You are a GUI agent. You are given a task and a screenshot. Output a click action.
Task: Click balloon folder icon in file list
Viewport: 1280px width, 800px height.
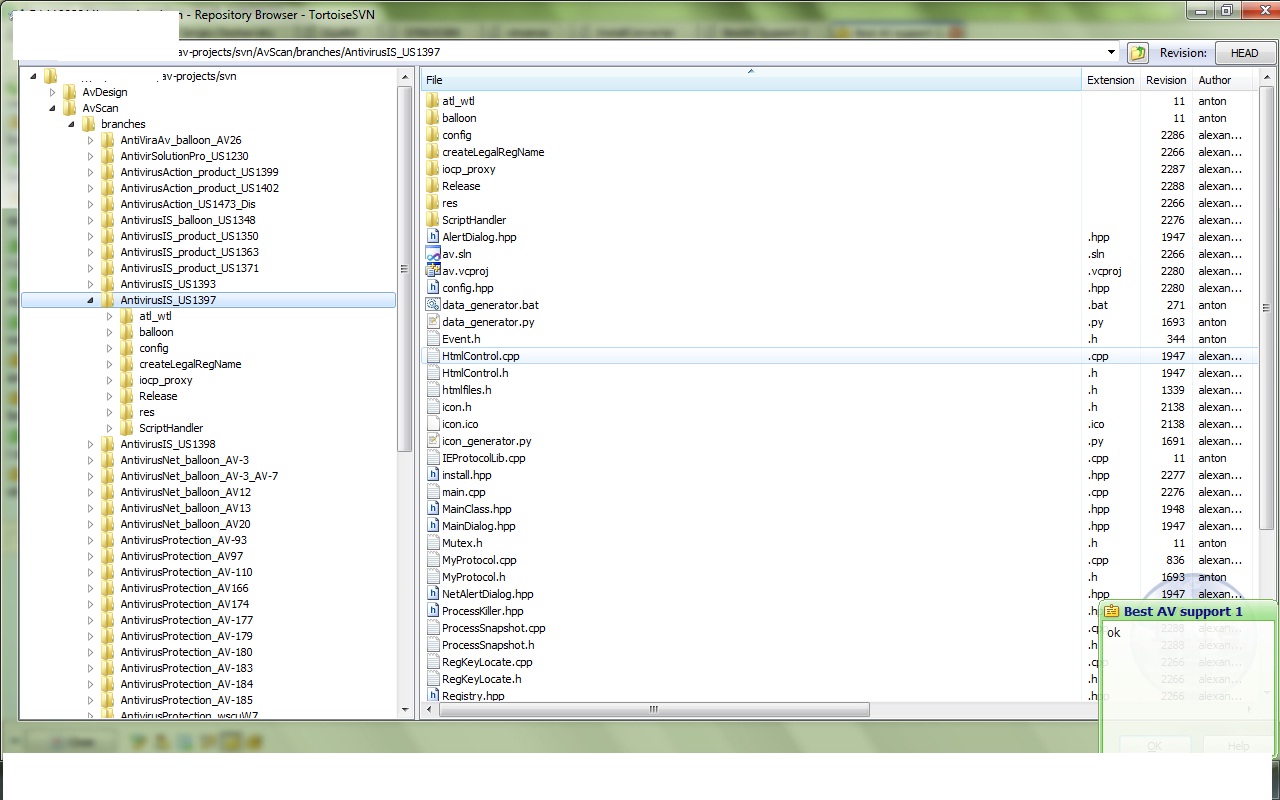click(x=433, y=118)
